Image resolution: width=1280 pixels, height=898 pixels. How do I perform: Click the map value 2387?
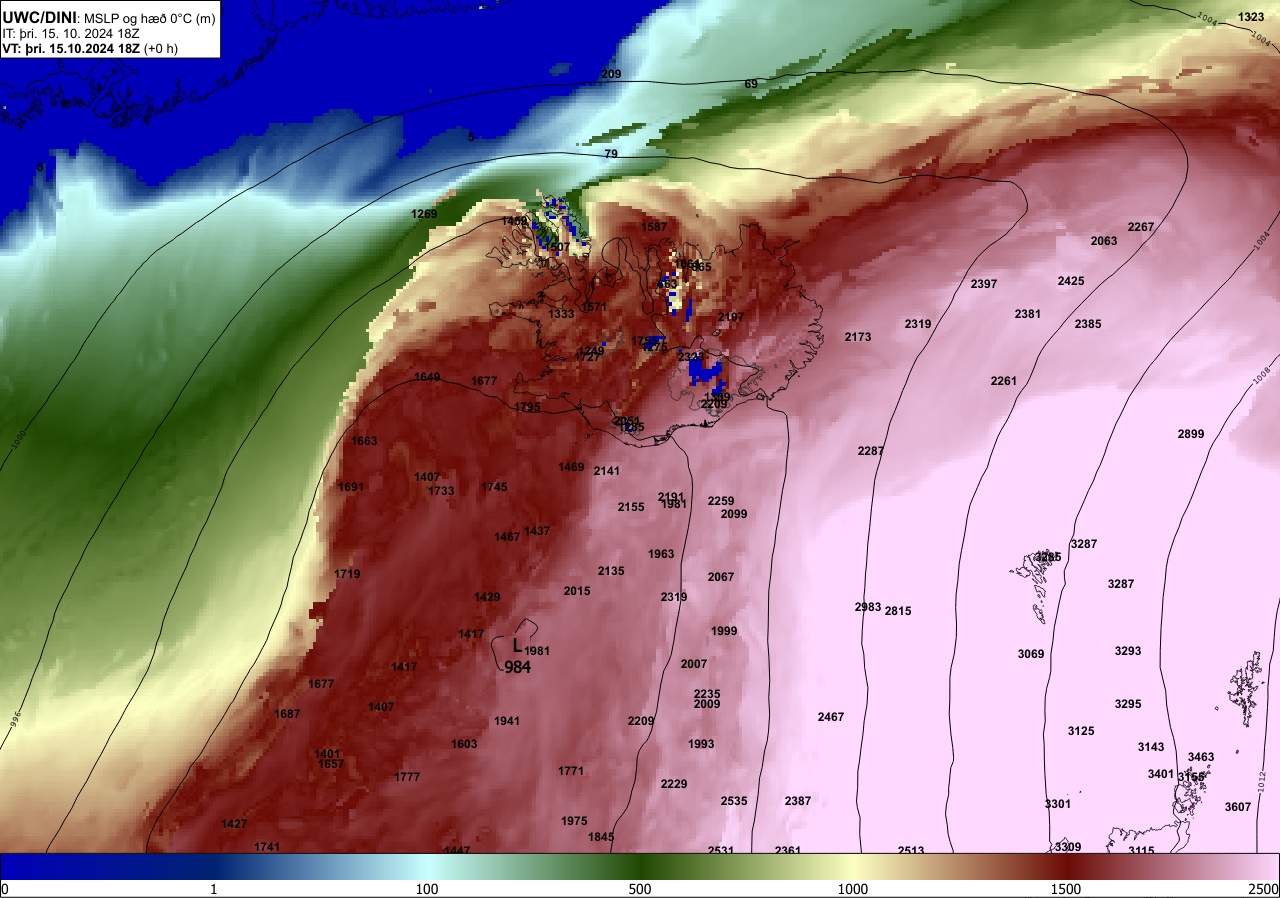(x=798, y=801)
